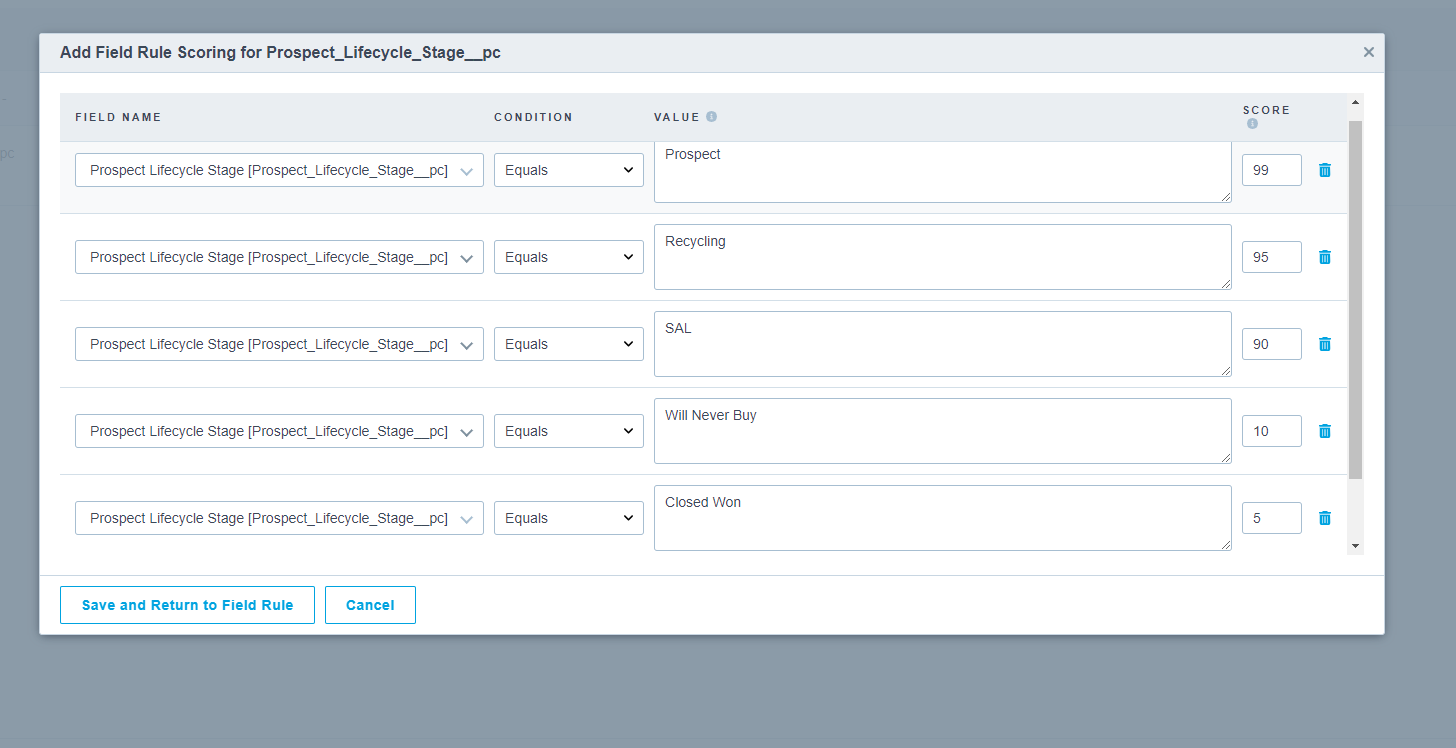Remove the SAL rule using trash icon
This screenshot has width=1456, height=748.
(x=1325, y=344)
